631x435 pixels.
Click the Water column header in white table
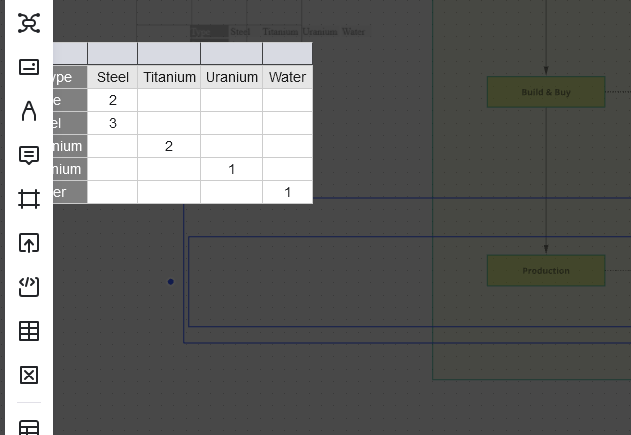(287, 77)
